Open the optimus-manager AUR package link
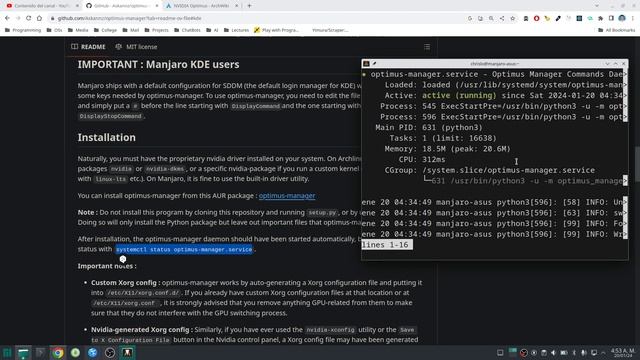Viewport: 640px width, 360px height. click(x=287, y=196)
